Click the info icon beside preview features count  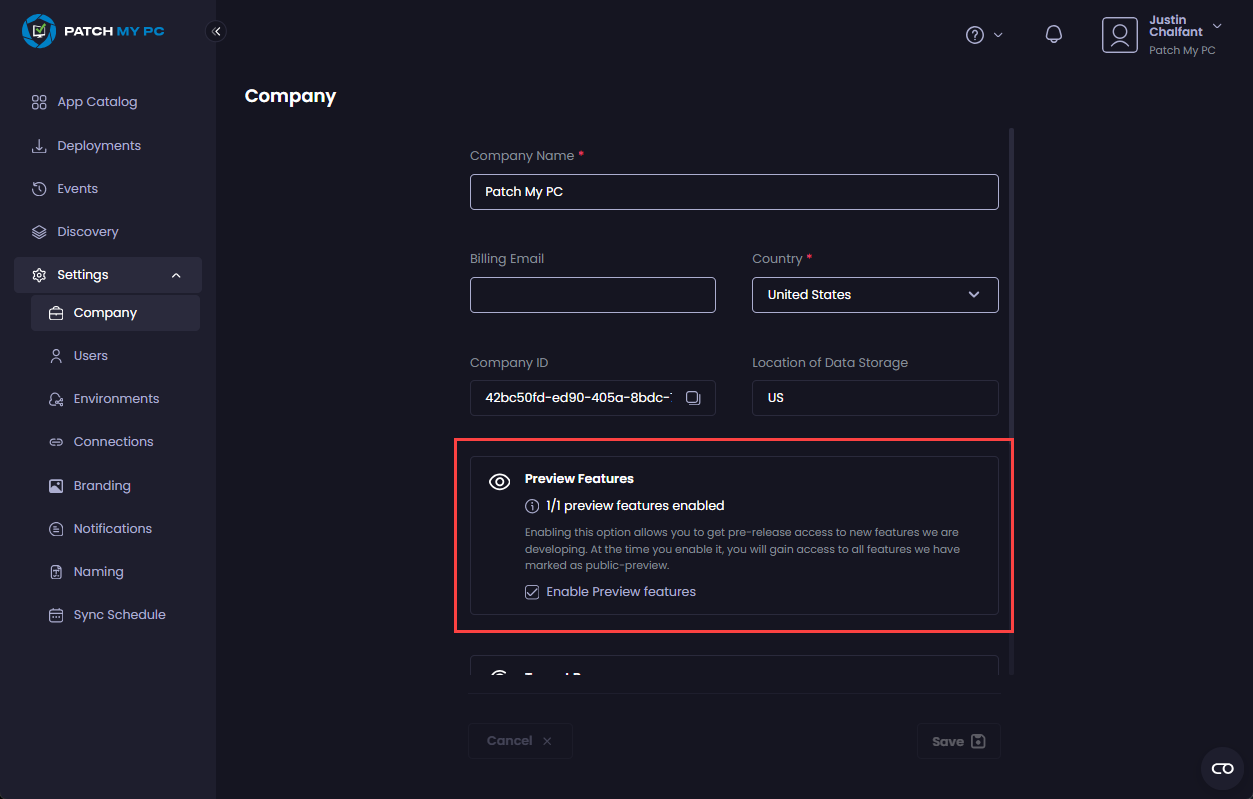(x=532, y=506)
